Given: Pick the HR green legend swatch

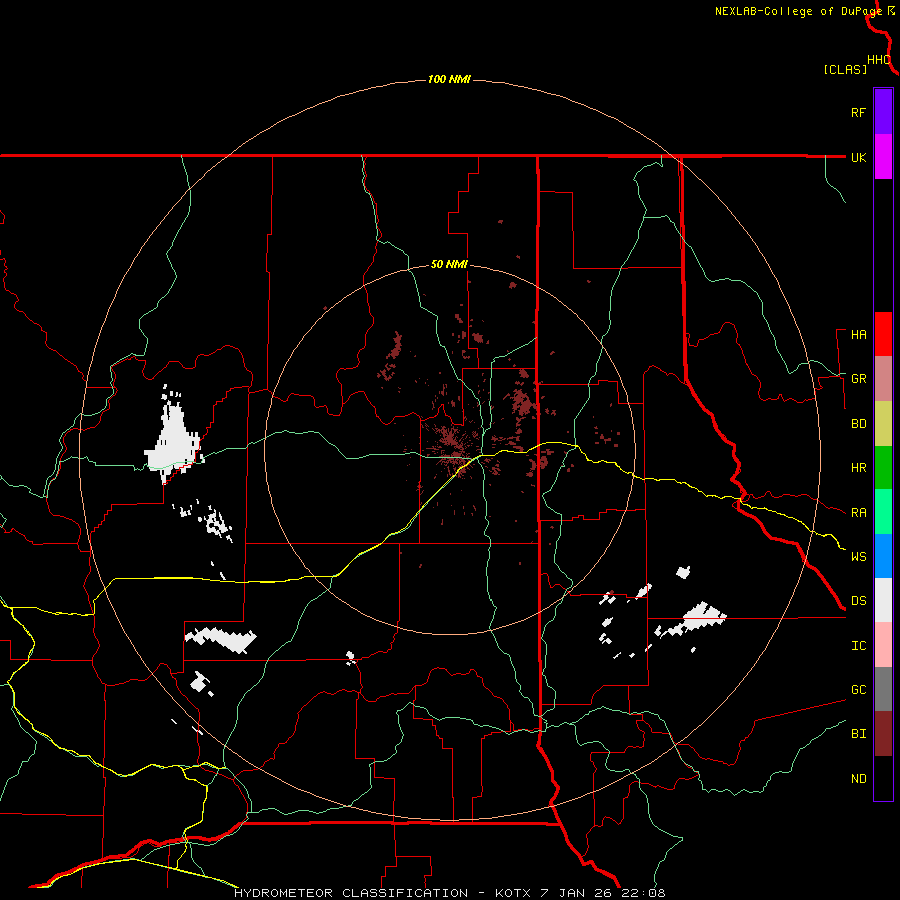Looking at the screenshot, I should (x=883, y=468).
